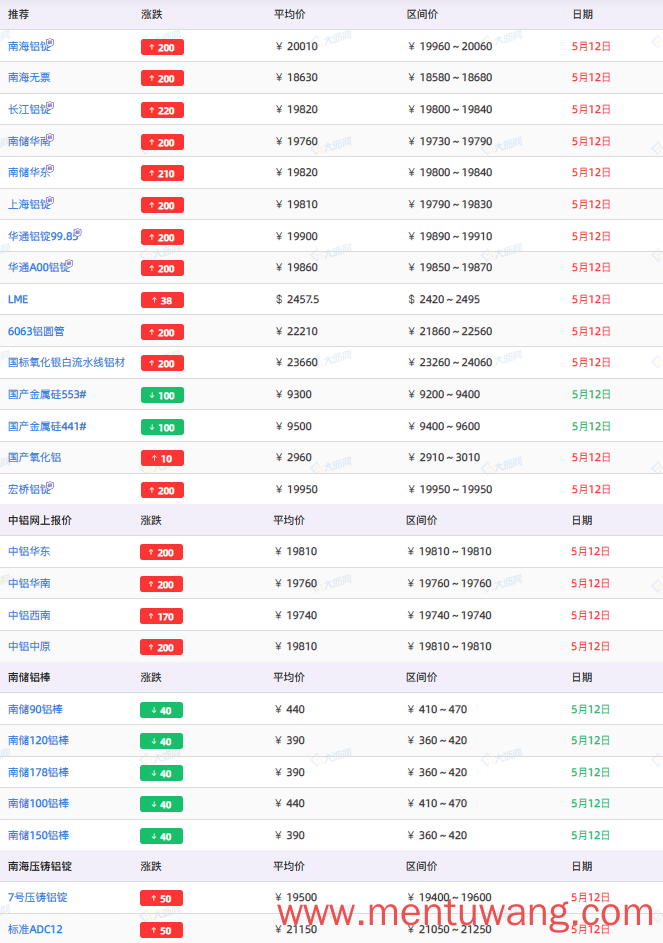Screen dimensions: 663x943
Task: Open the 南海无票 link
Action: point(29,78)
